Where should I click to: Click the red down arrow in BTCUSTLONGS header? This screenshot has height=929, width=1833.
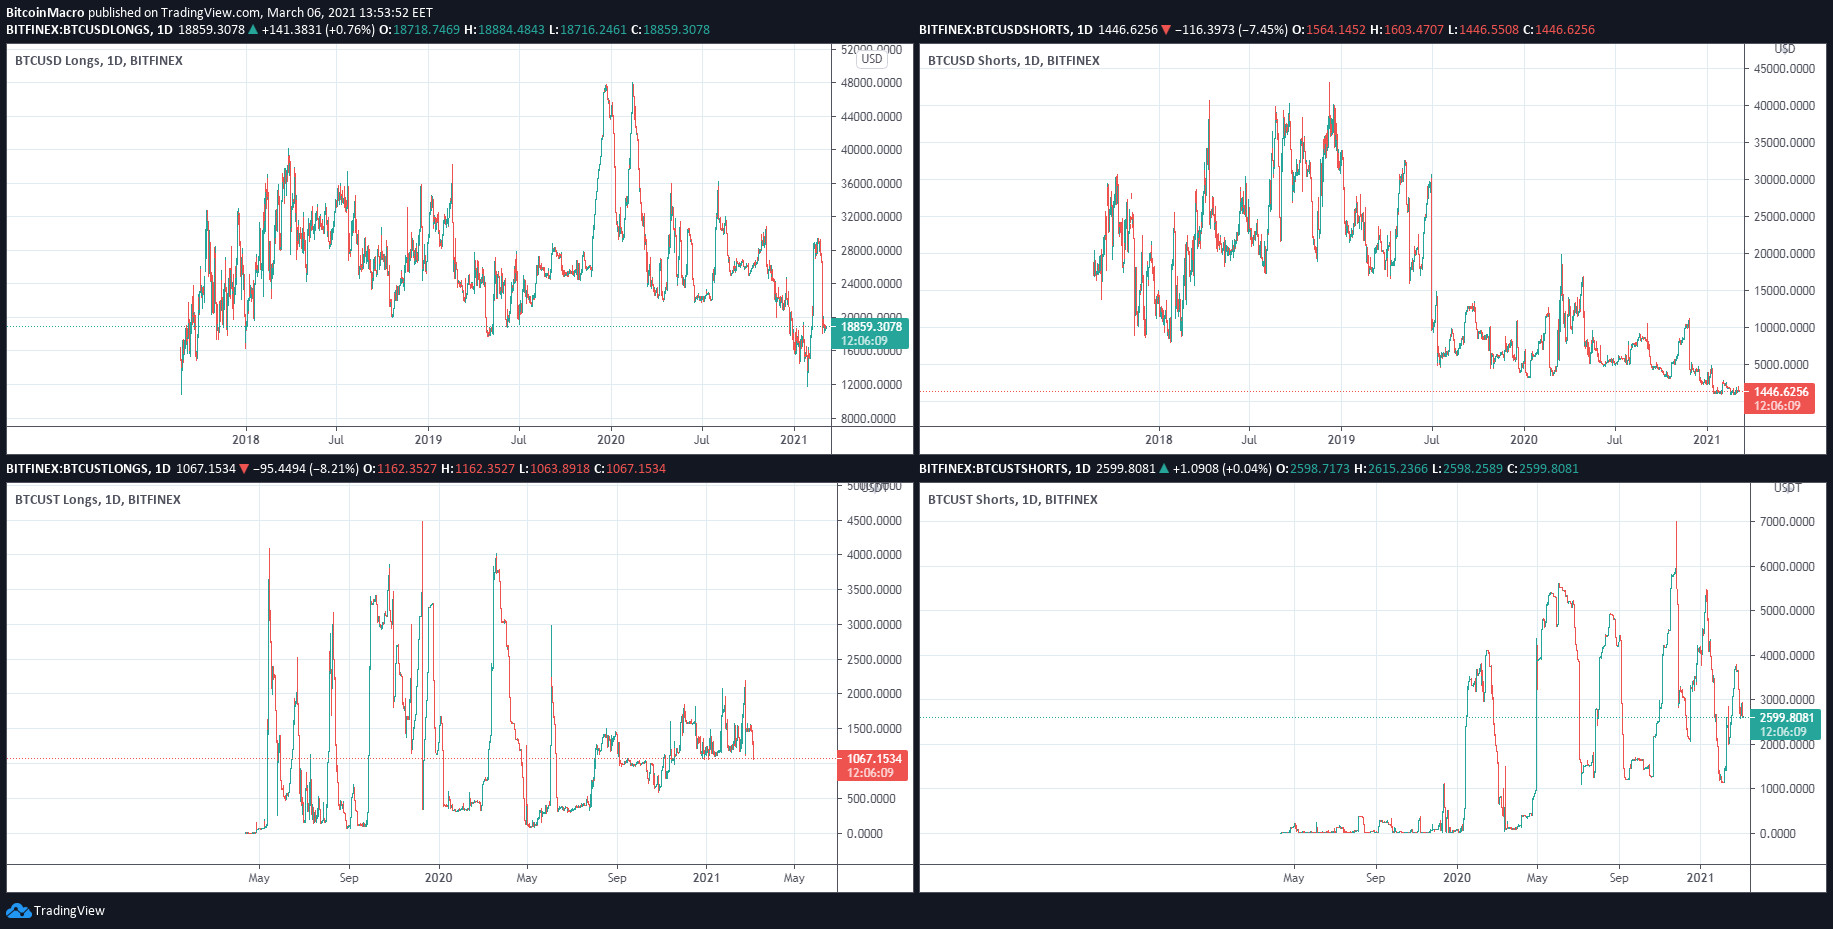point(244,469)
